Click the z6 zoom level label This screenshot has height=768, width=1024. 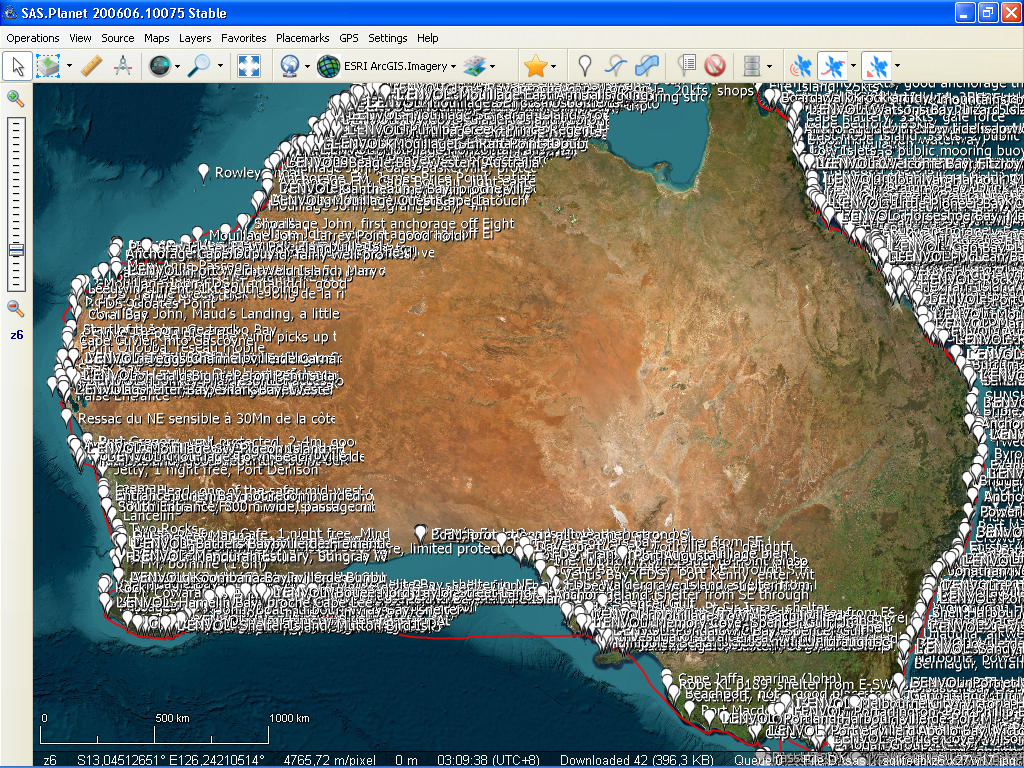pos(16,335)
